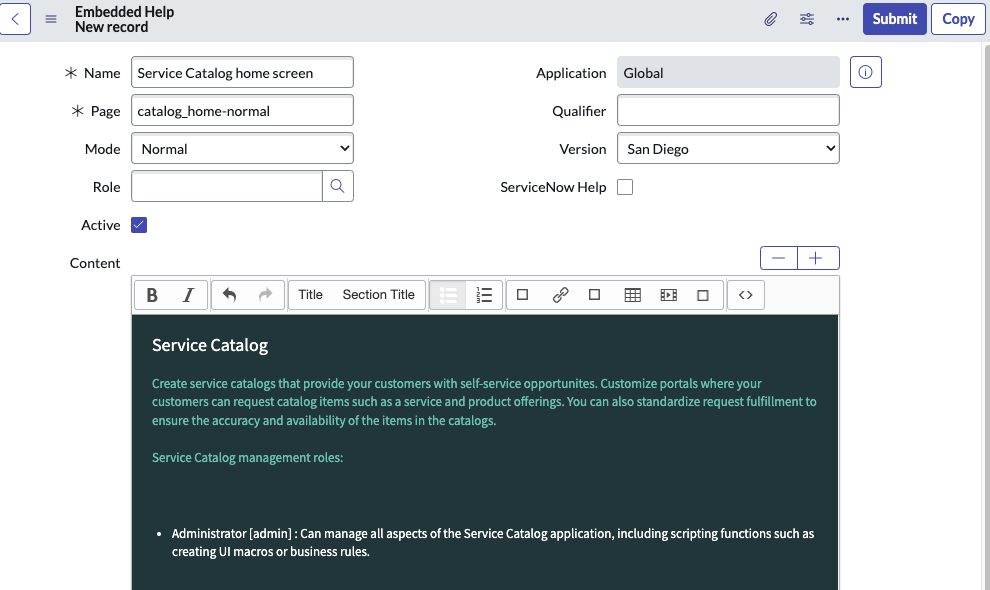Click square icon left of link icon
990x590 pixels.
522,295
